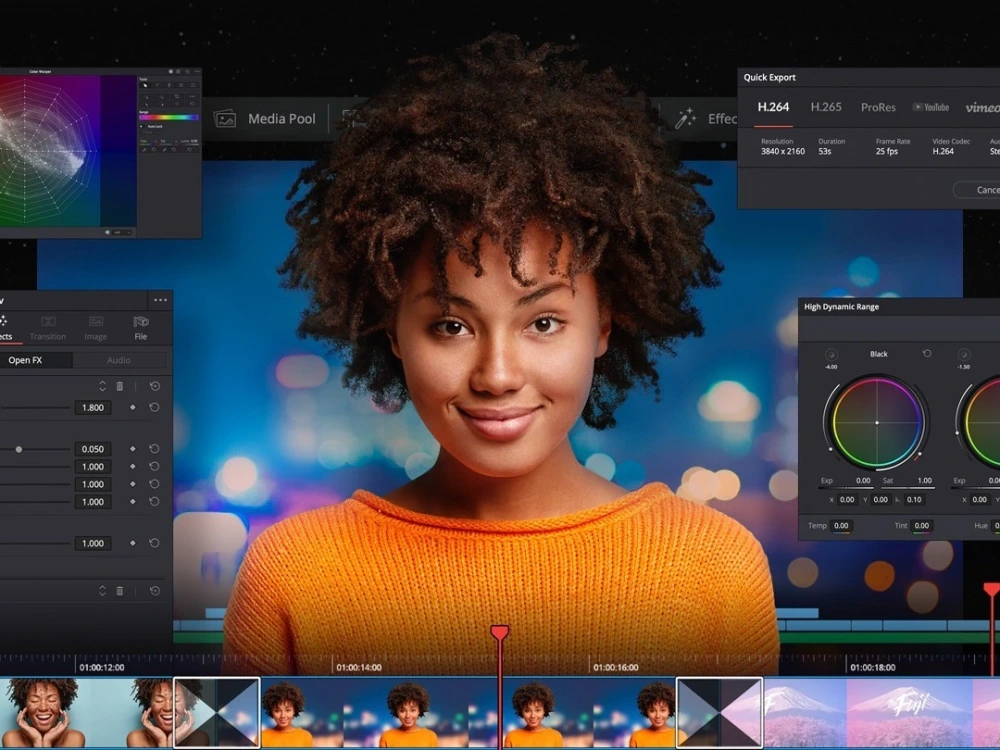
Task: Choose the Vimeo export preset
Action: pos(982,107)
